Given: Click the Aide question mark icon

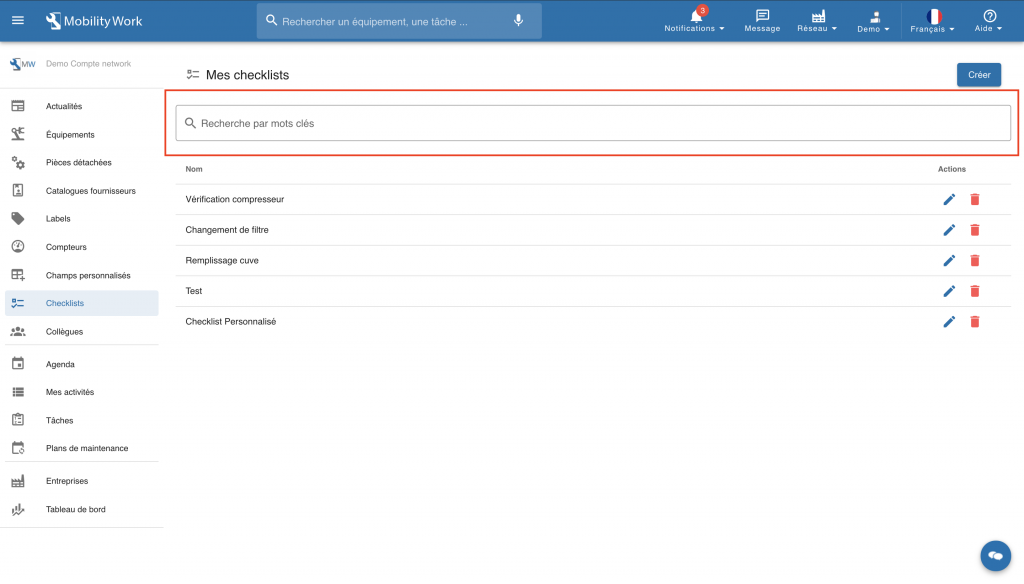Looking at the screenshot, I should [989, 16].
